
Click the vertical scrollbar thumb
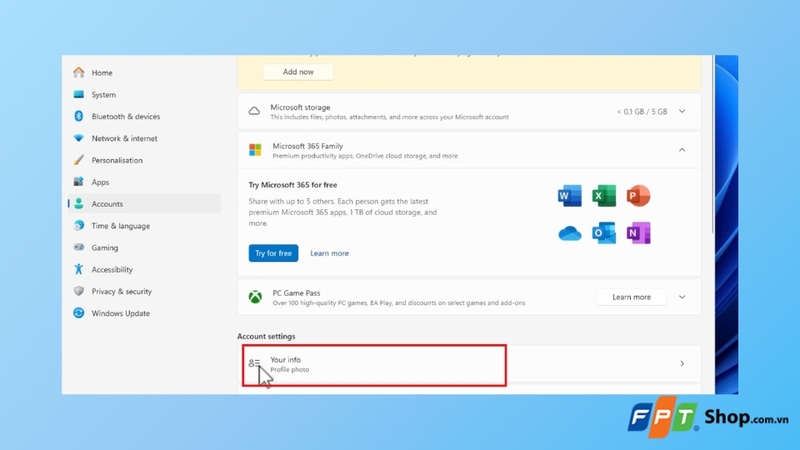(x=713, y=145)
